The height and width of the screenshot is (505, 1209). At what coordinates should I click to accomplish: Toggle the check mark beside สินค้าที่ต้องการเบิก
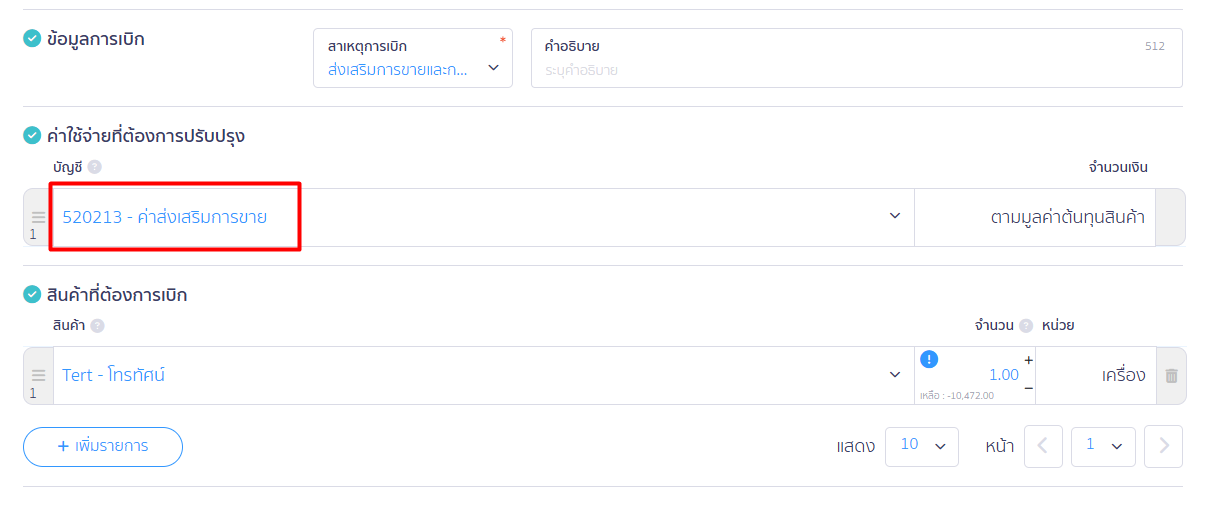(32, 295)
